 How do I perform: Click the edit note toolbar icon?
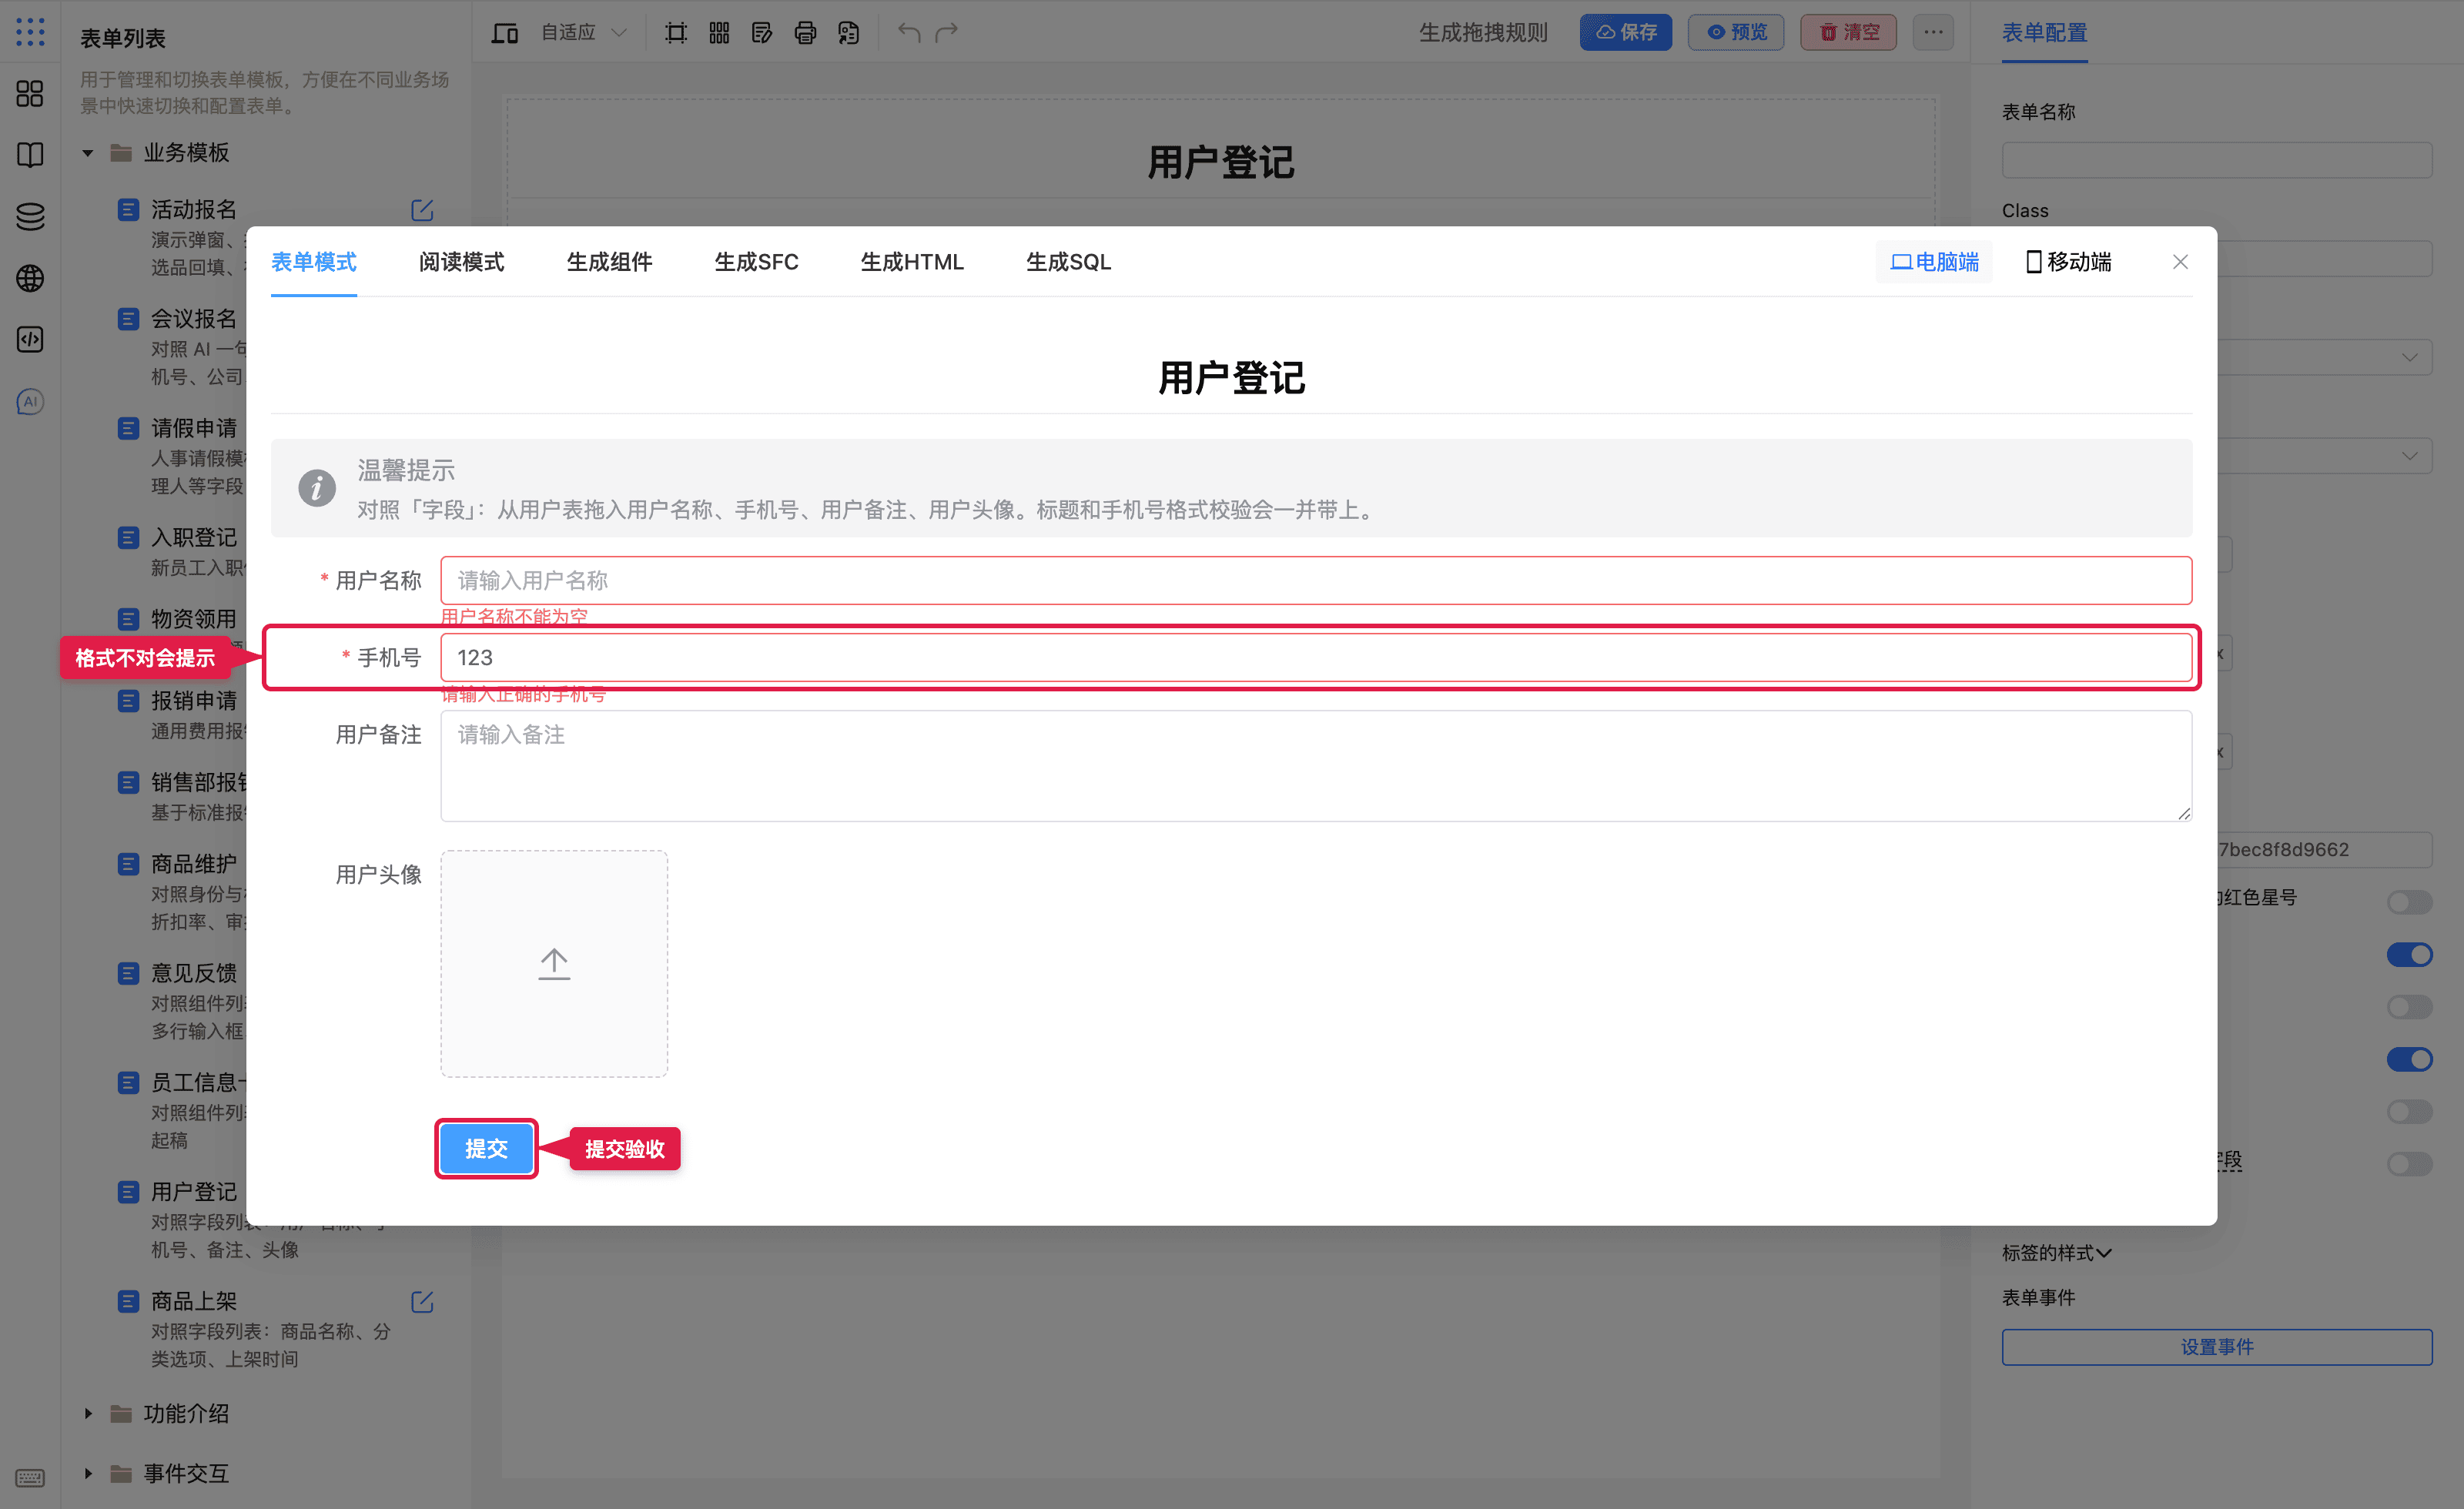[762, 32]
